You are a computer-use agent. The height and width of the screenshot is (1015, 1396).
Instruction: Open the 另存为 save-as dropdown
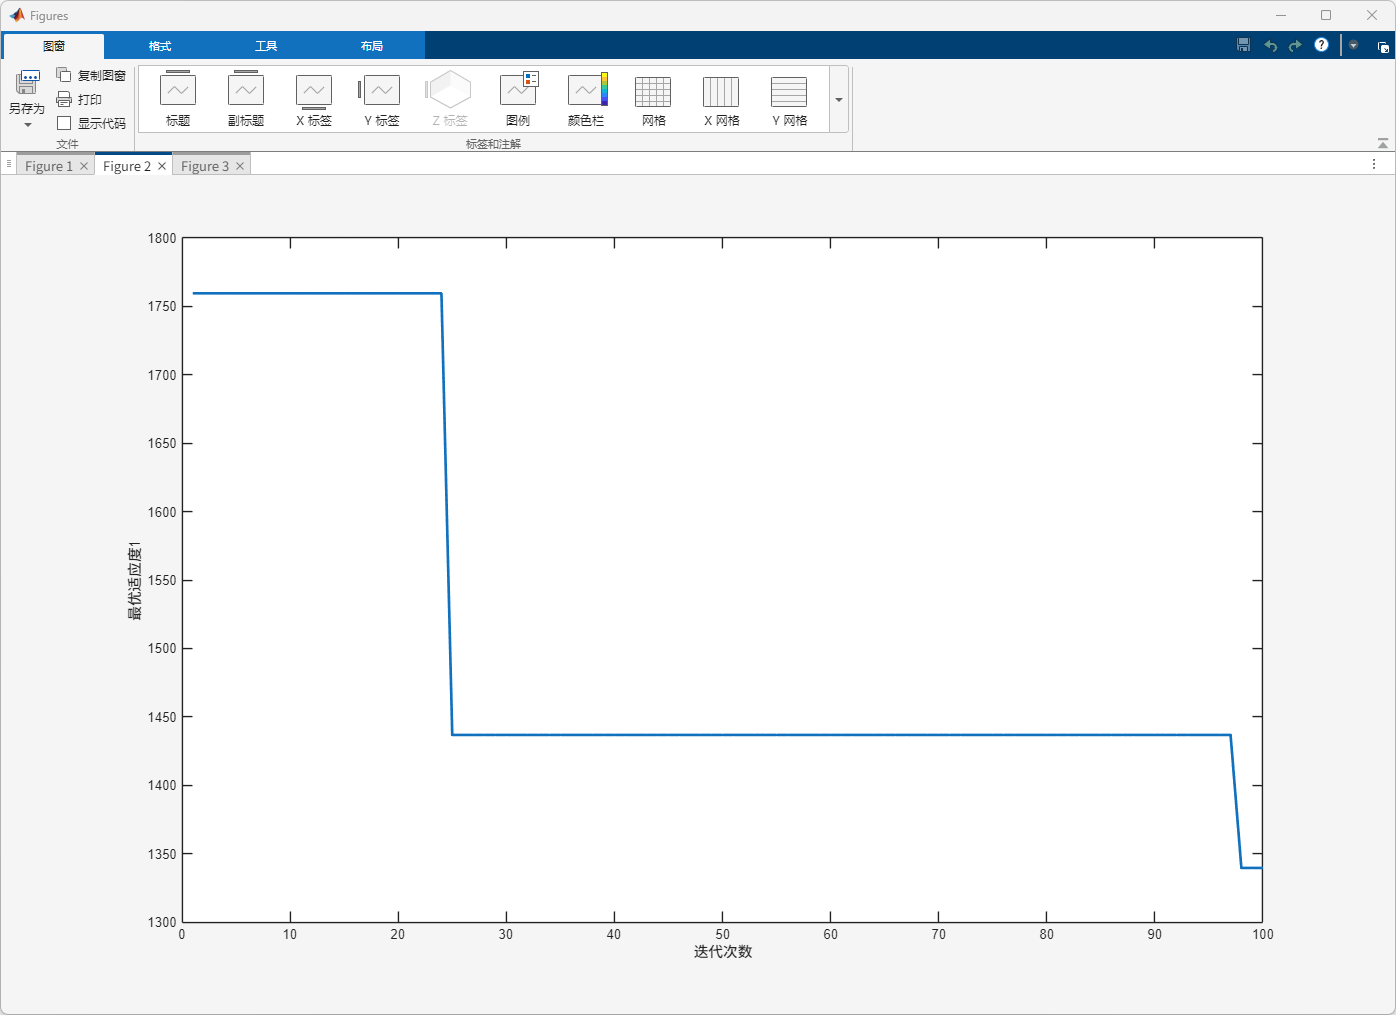pos(27,124)
